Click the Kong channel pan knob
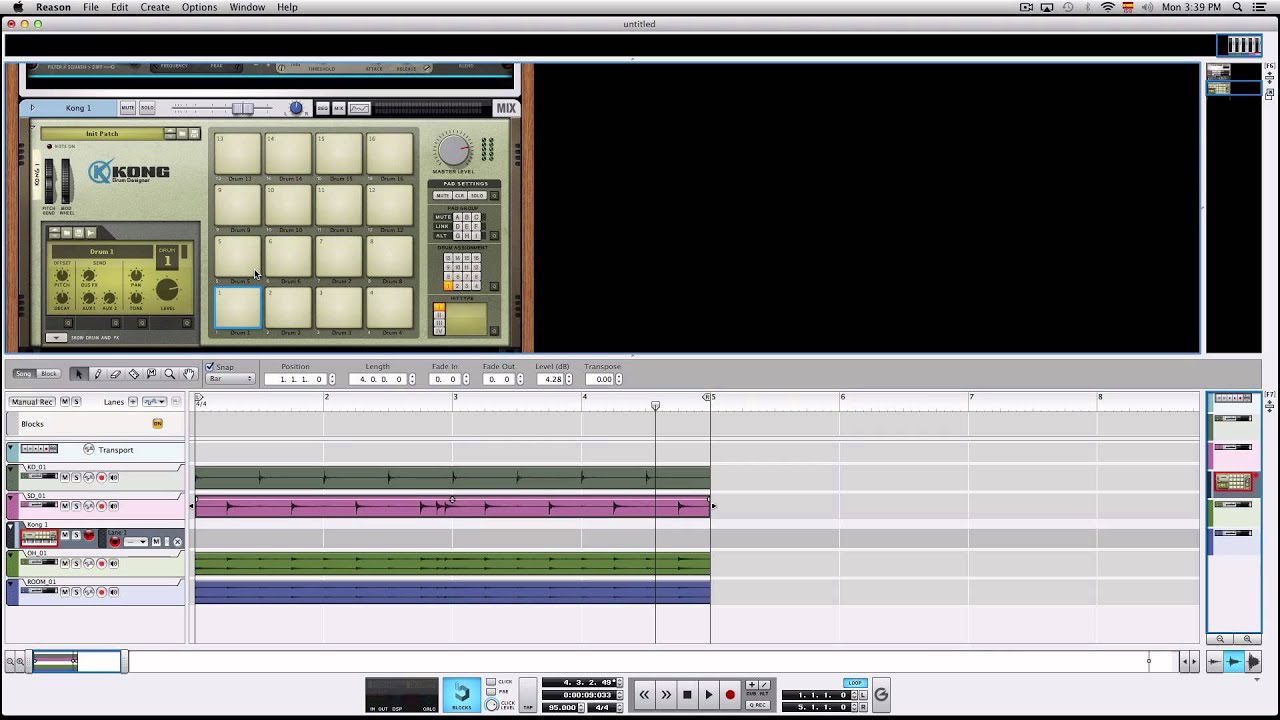The height and width of the screenshot is (720, 1280). (x=296, y=108)
